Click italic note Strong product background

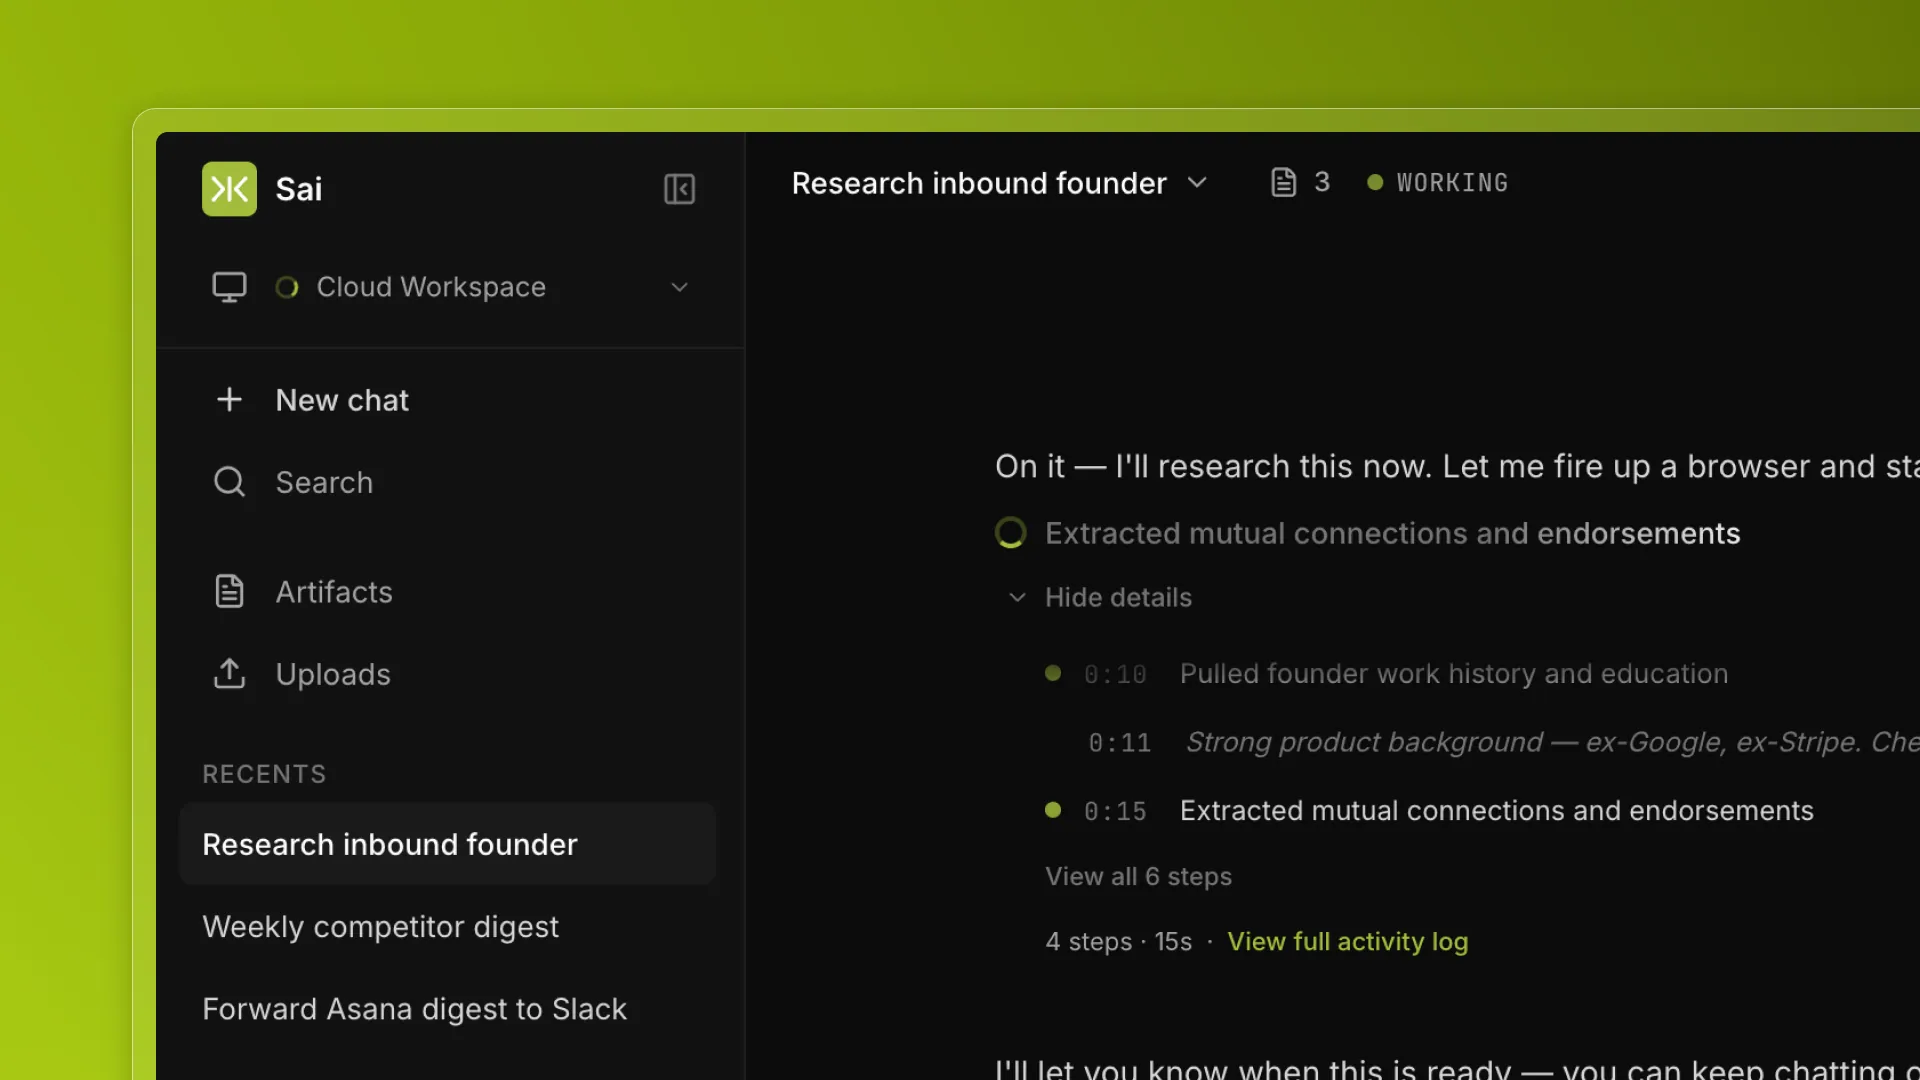tap(1552, 742)
